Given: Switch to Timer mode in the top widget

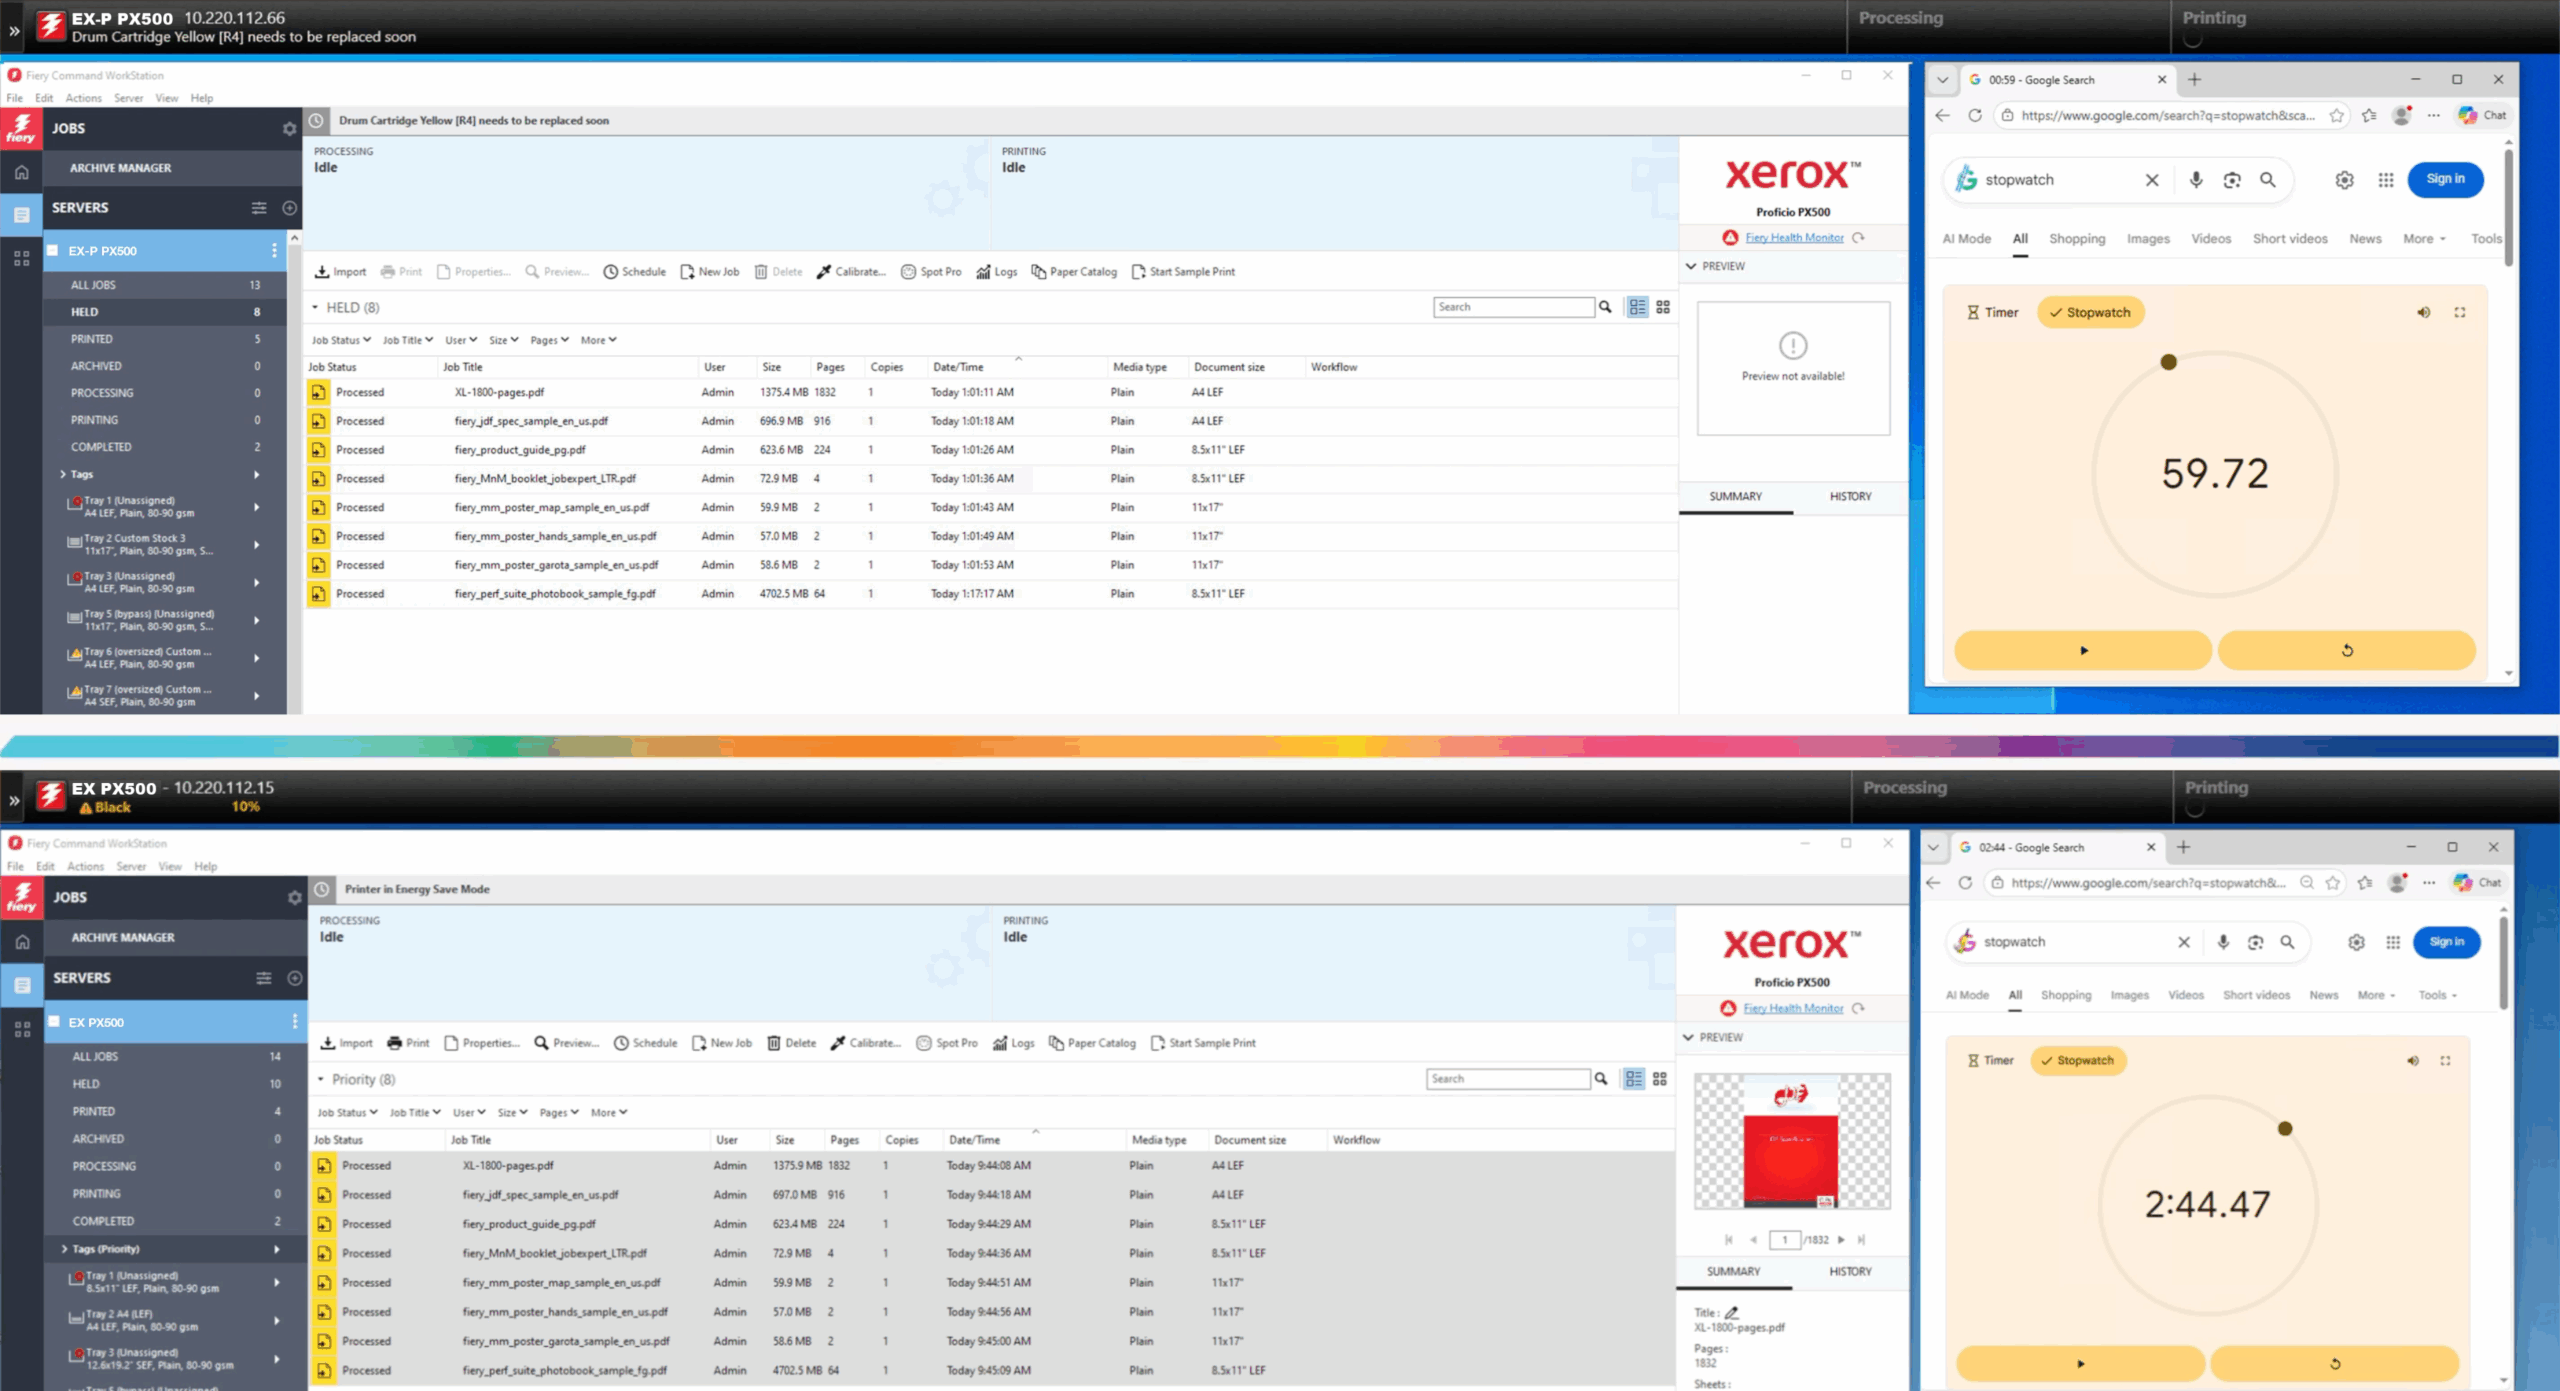Looking at the screenshot, I should [x=1992, y=313].
